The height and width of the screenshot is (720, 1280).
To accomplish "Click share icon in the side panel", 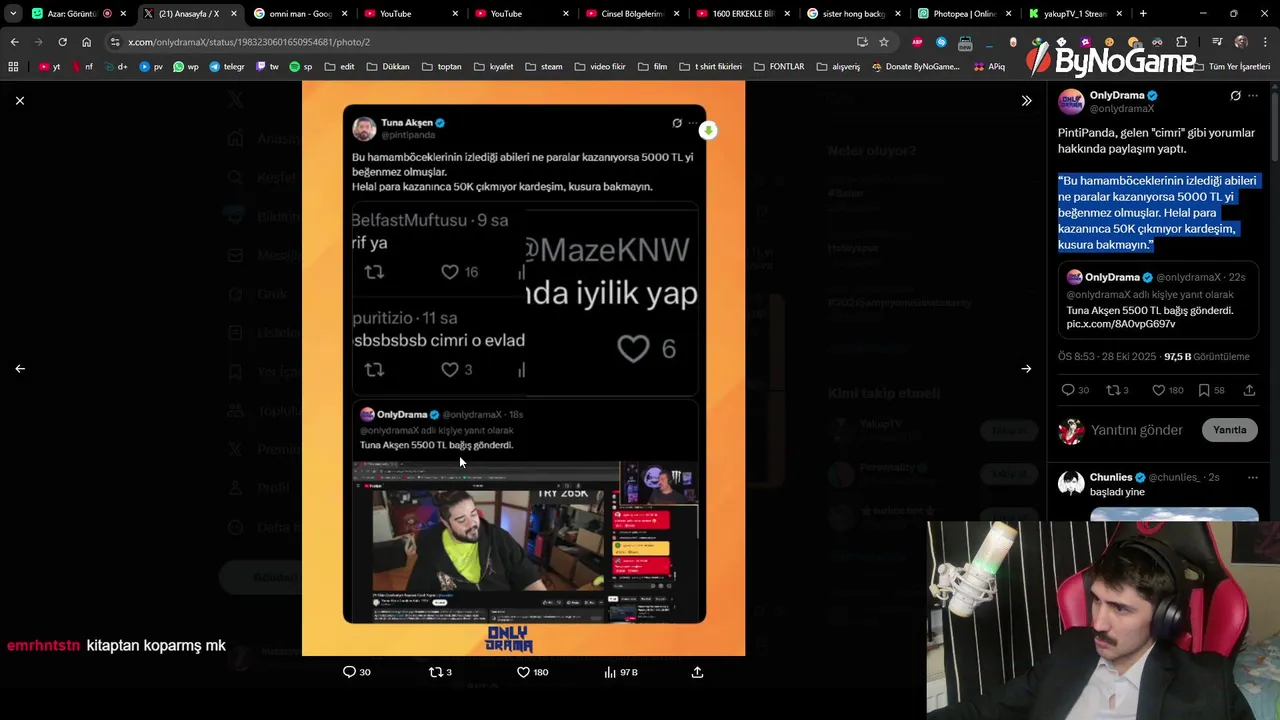I will point(1249,390).
